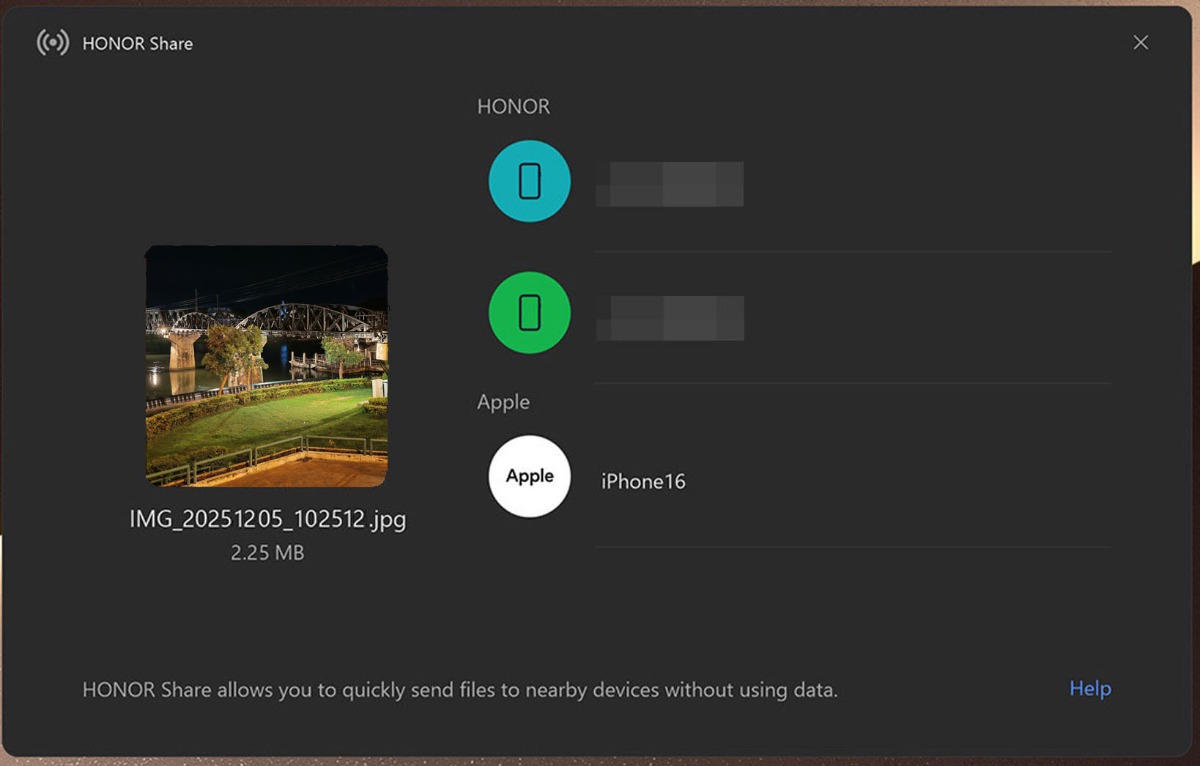Image resolution: width=1200 pixels, height=766 pixels.
Task: Click the file name IMG_20251205_102512.jpg
Action: (268, 519)
